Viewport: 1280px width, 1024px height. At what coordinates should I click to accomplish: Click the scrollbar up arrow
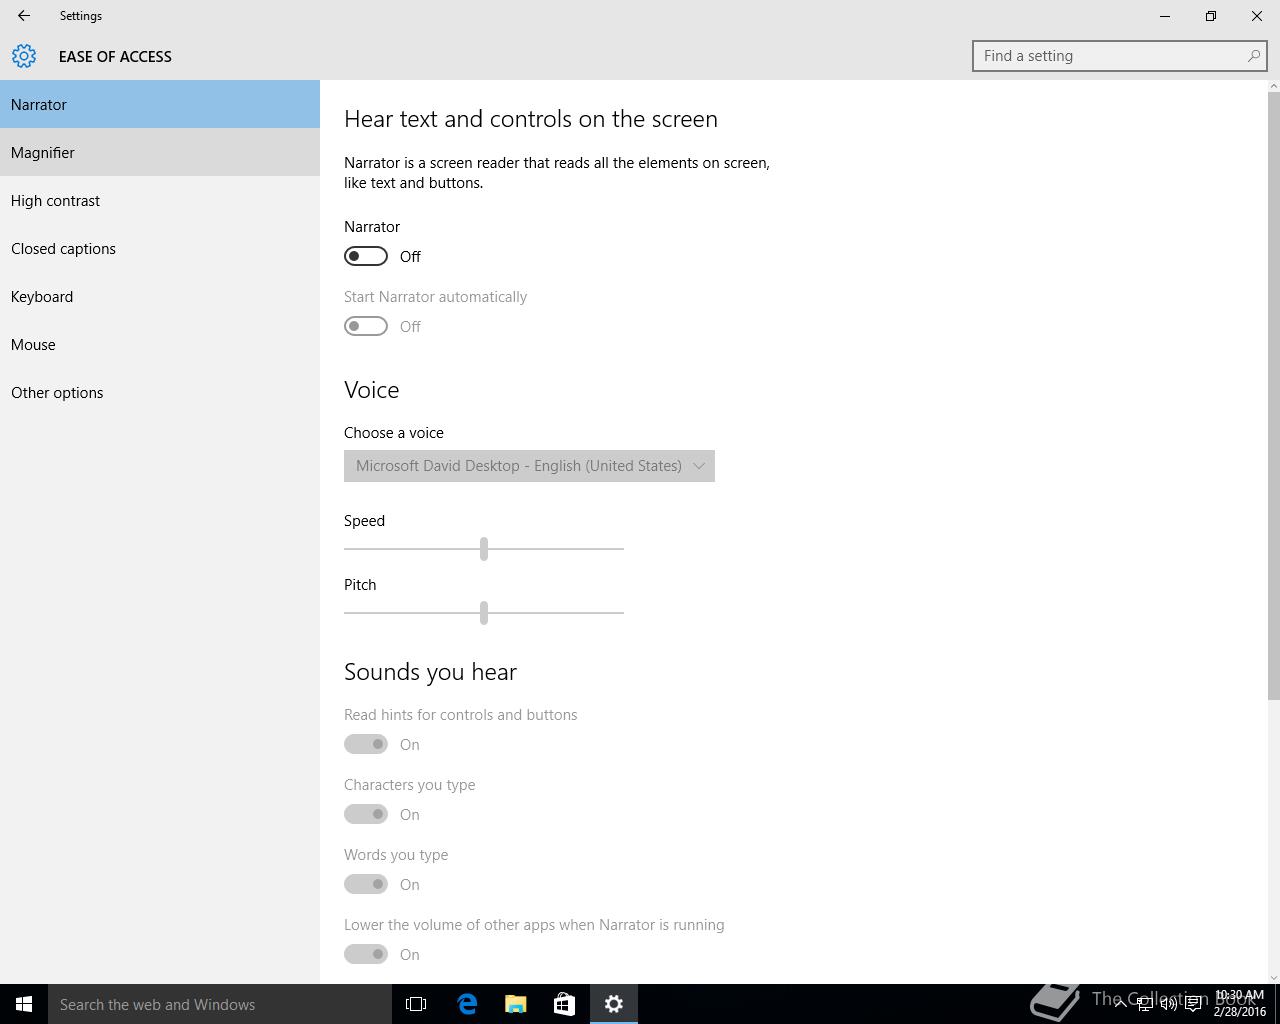1273,86
